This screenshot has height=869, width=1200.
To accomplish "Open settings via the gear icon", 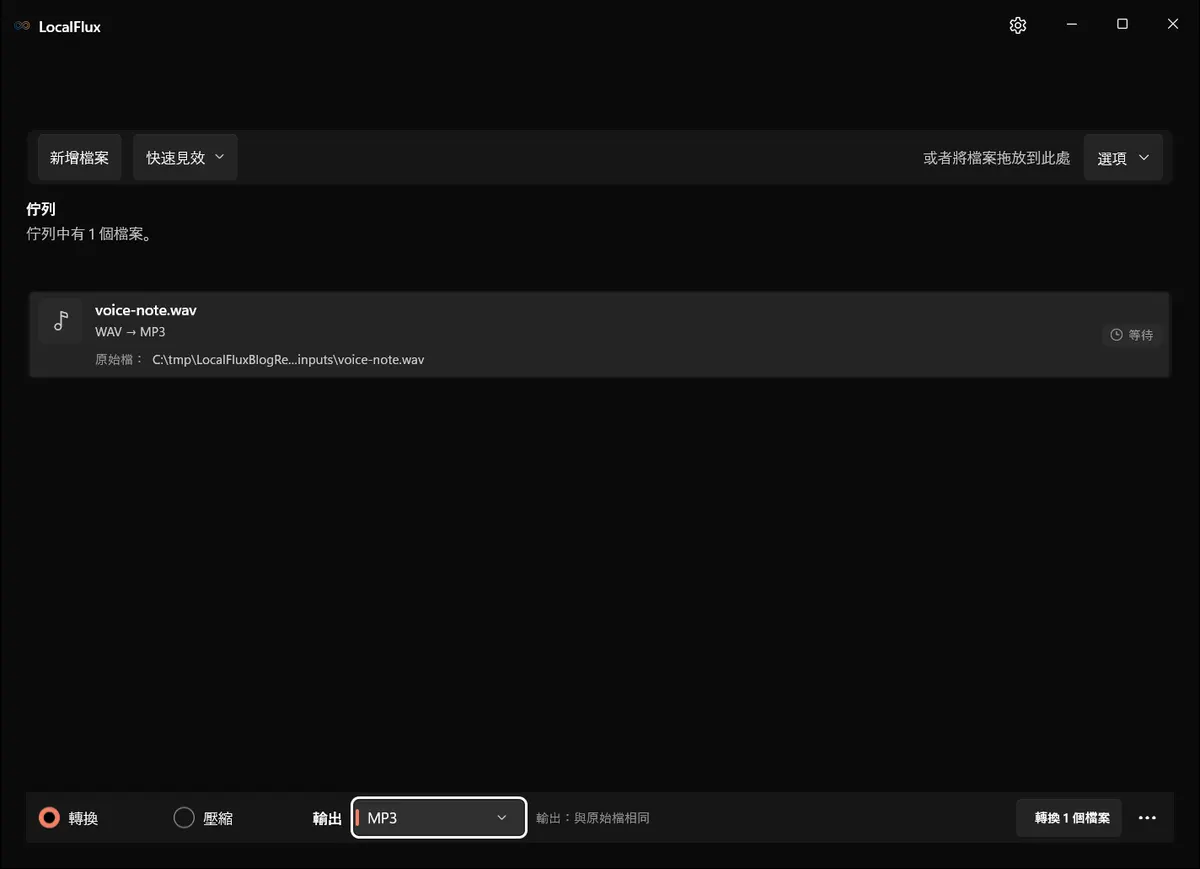I will pos(1018,25).
